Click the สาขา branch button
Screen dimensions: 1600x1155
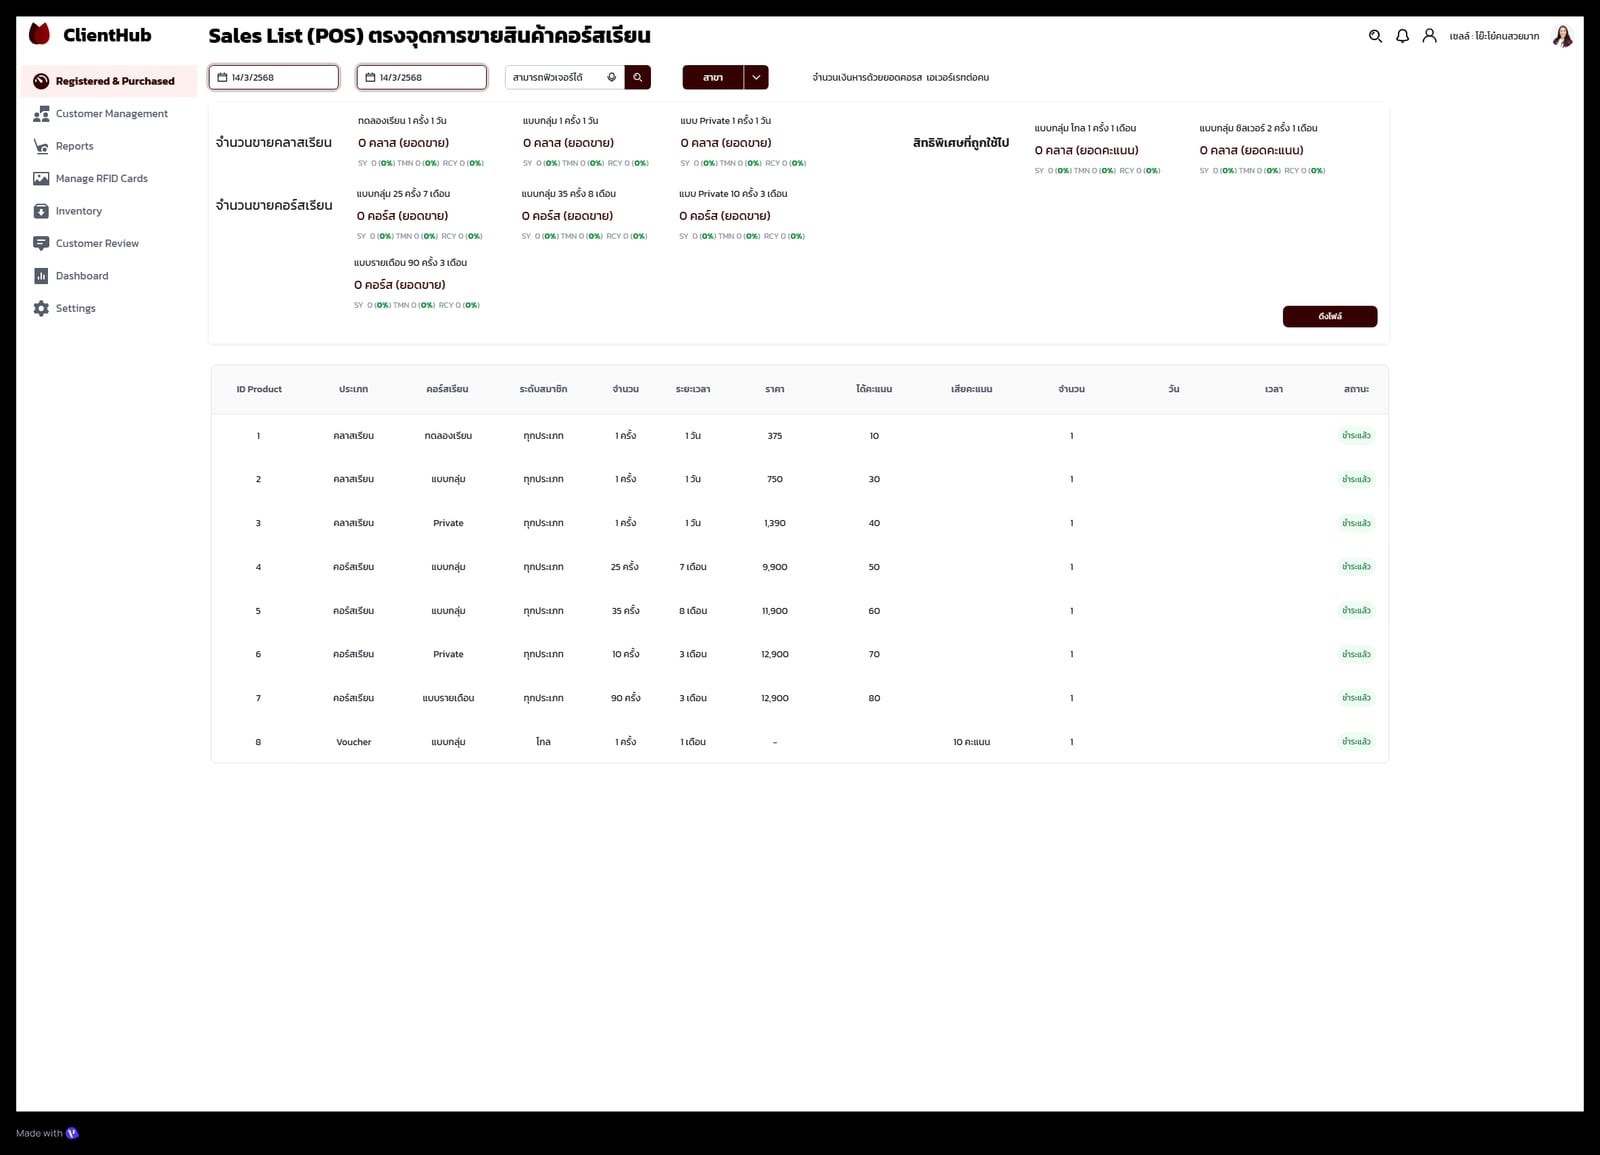pyautogui.click(x=713, y=77)
